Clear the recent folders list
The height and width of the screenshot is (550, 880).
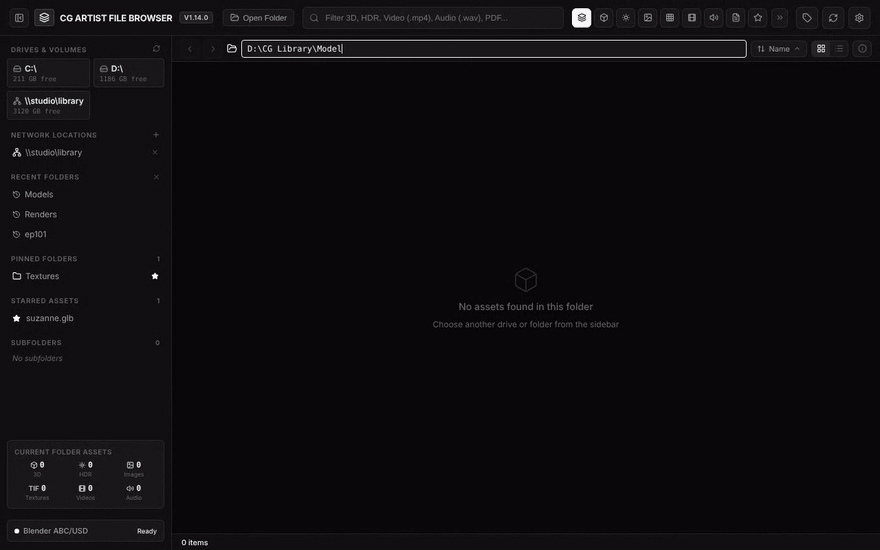click(157, 177)
